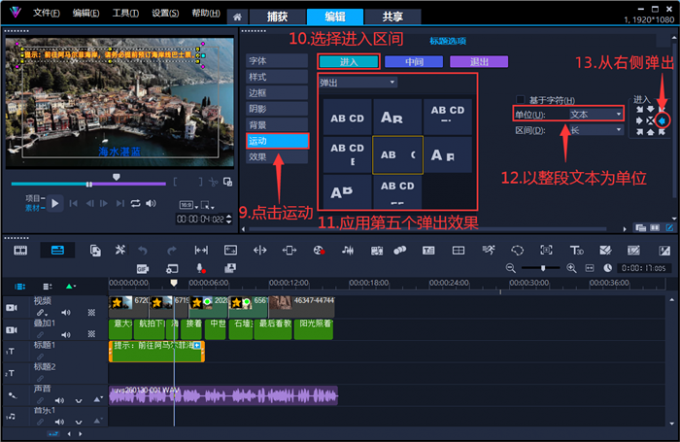Click the undo arrow in timeline toolbar
The image size is (680, 442).
pos(143,250)
